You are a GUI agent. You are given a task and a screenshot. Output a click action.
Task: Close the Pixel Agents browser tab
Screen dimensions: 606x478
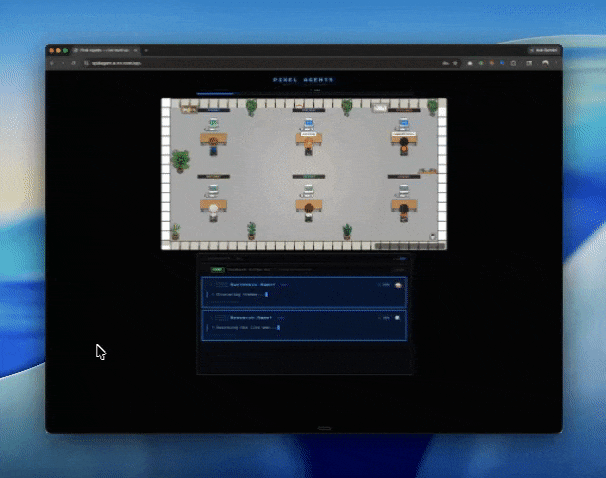136,50
